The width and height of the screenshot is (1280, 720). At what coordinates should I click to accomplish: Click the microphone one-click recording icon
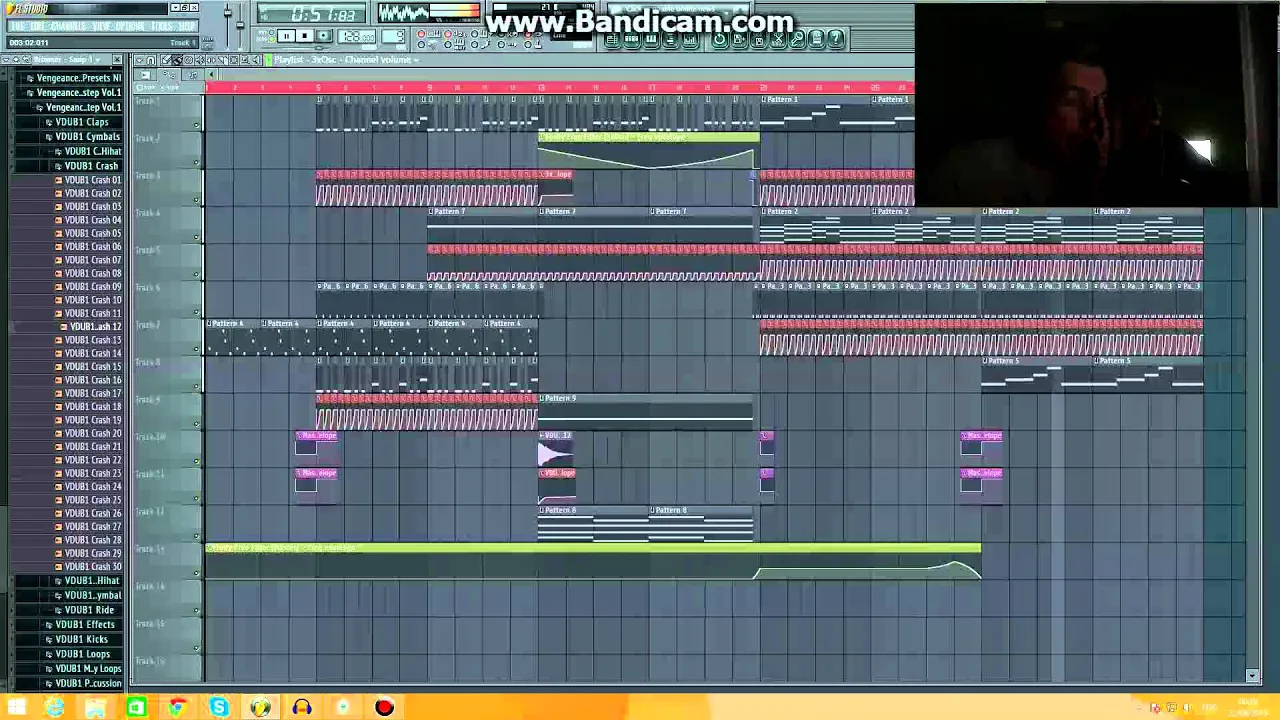pos(797,39)
